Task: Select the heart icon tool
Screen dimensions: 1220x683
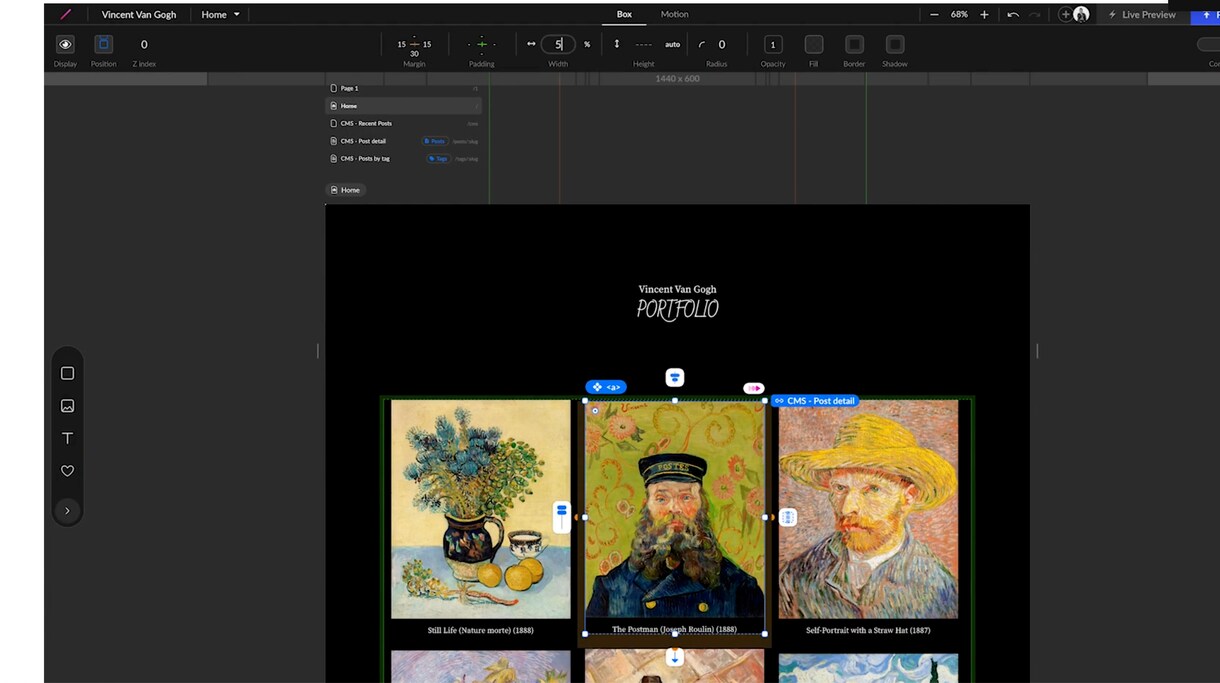Action: [x=68, y=471]
